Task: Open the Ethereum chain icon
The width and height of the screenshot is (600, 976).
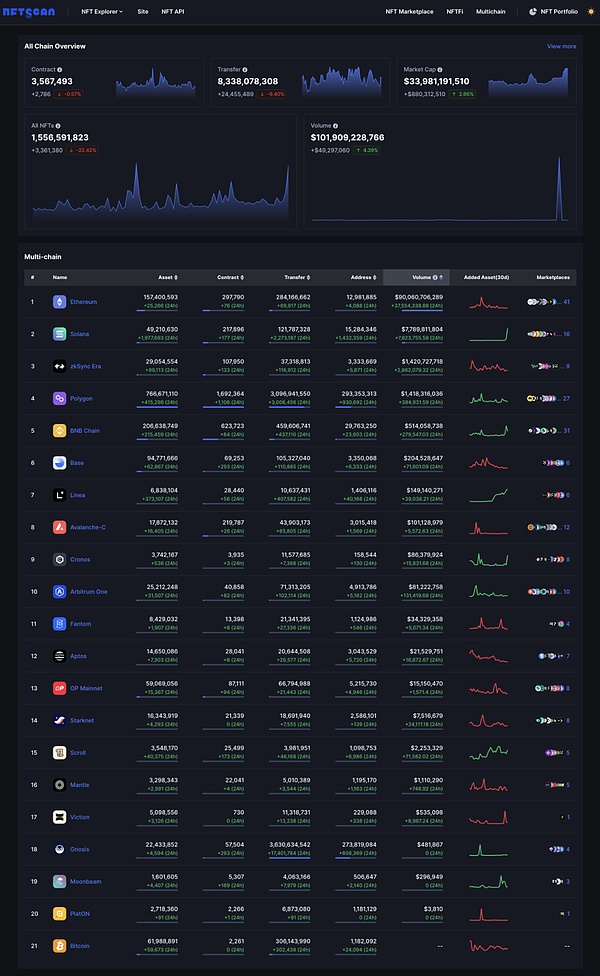Action: coord(60,301)
